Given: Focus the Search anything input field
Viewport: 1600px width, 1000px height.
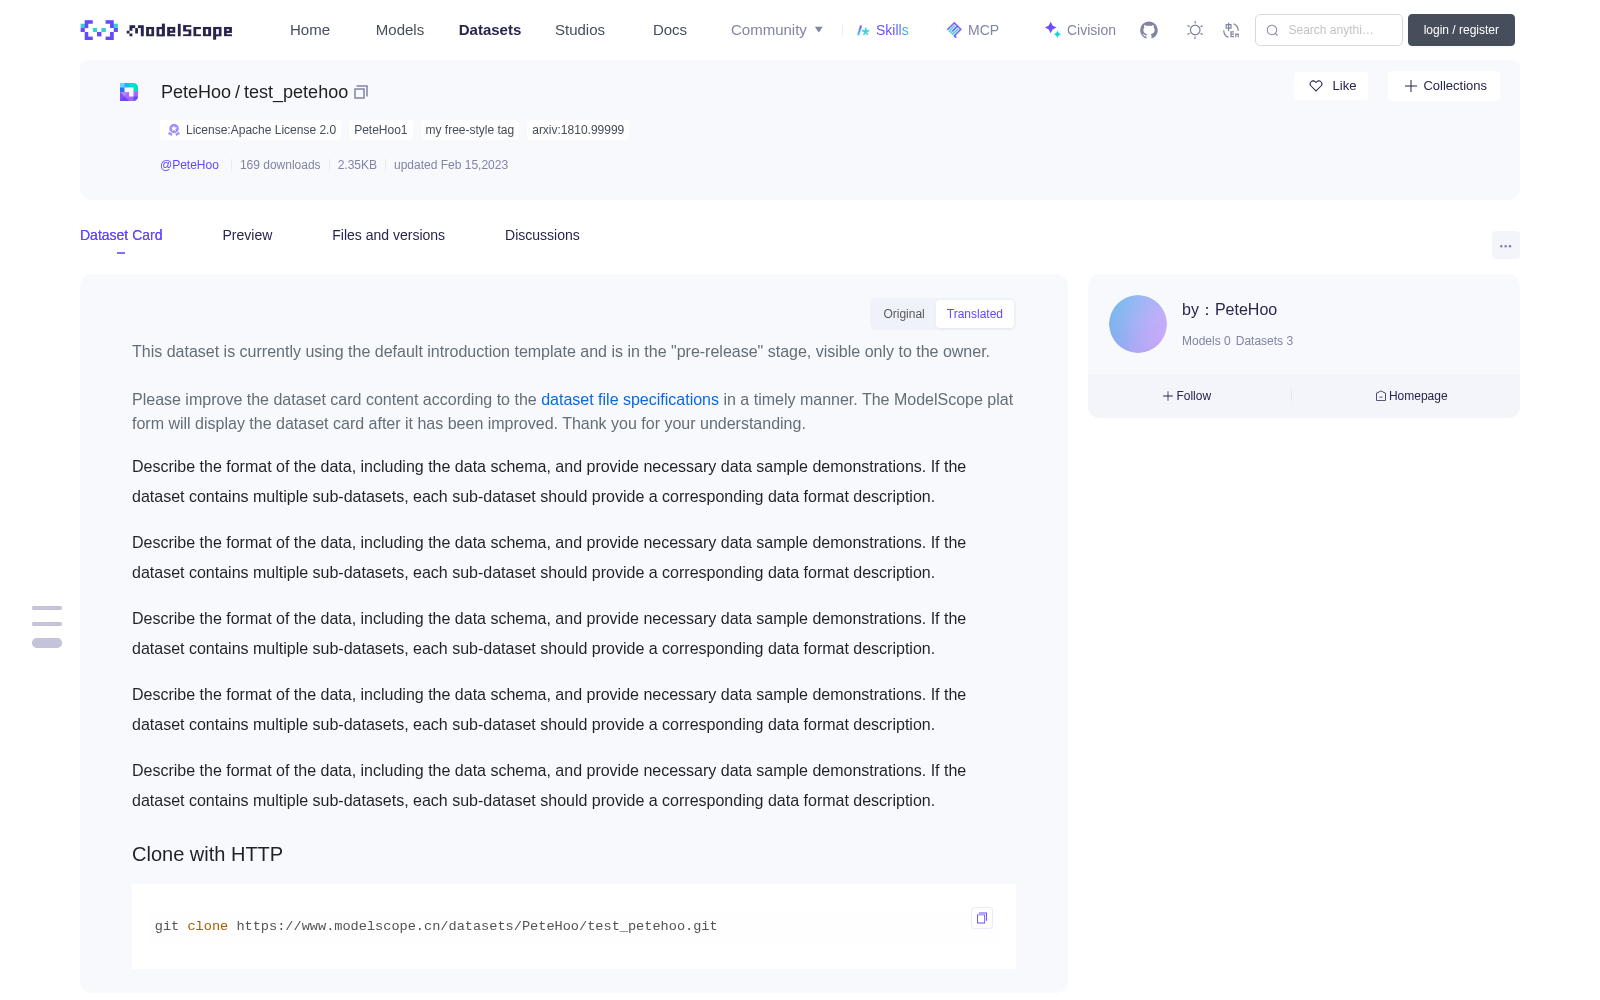Looking at the screenshot, I should (1329, 30).
